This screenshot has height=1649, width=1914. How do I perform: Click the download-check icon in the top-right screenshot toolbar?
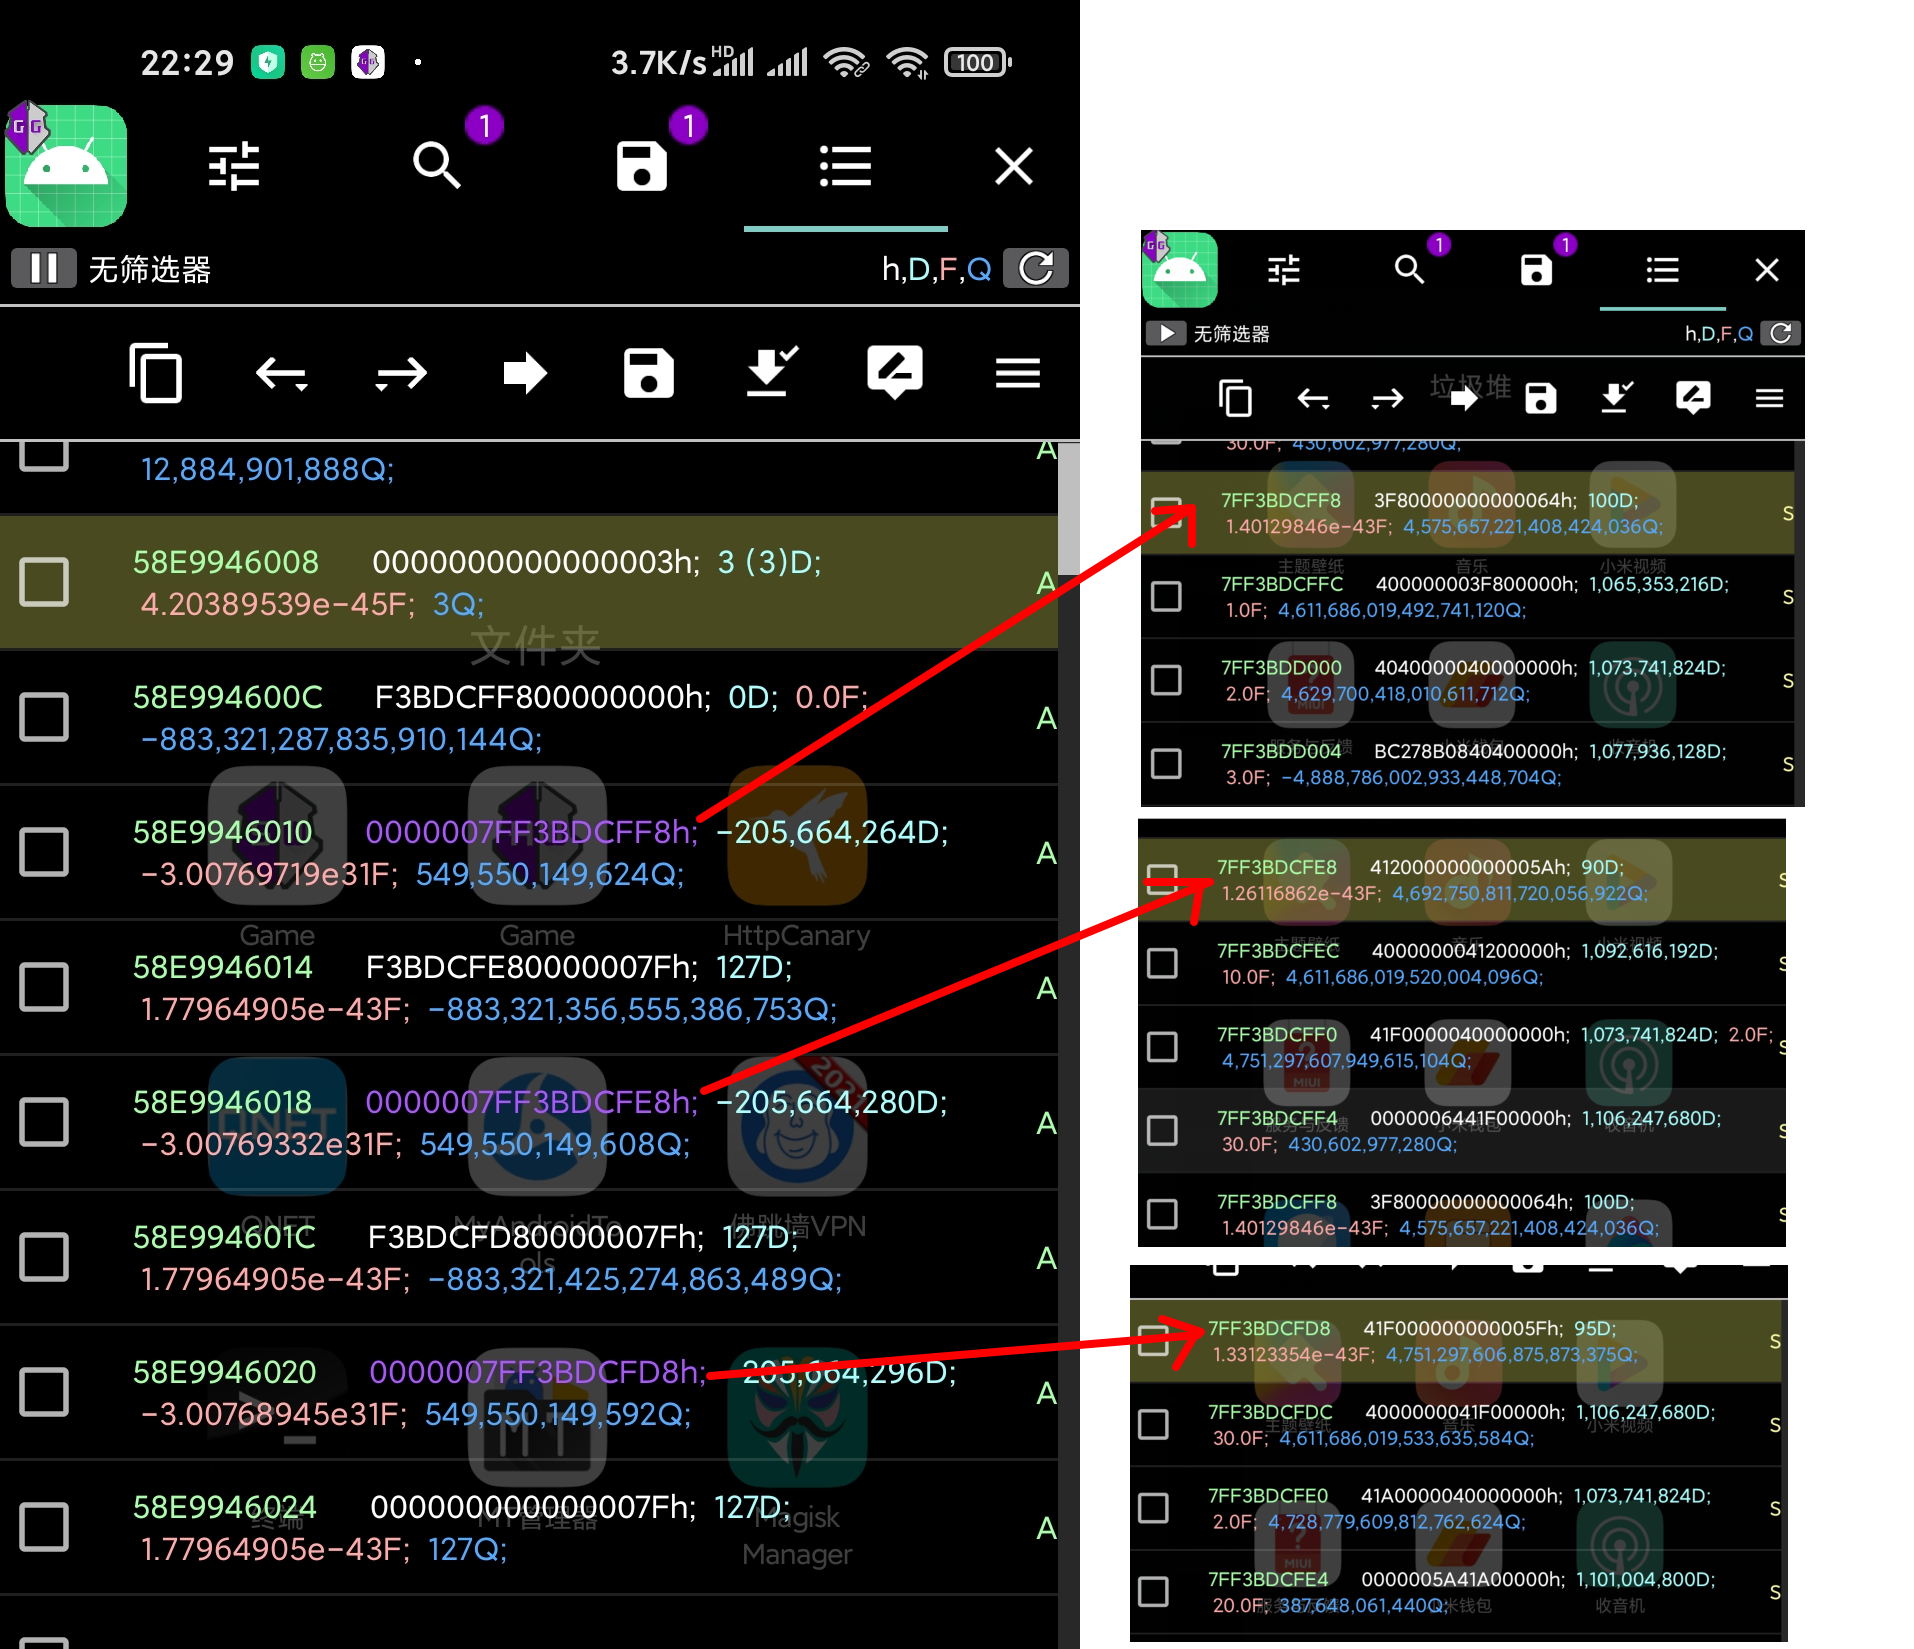[x=1616, y=397]
